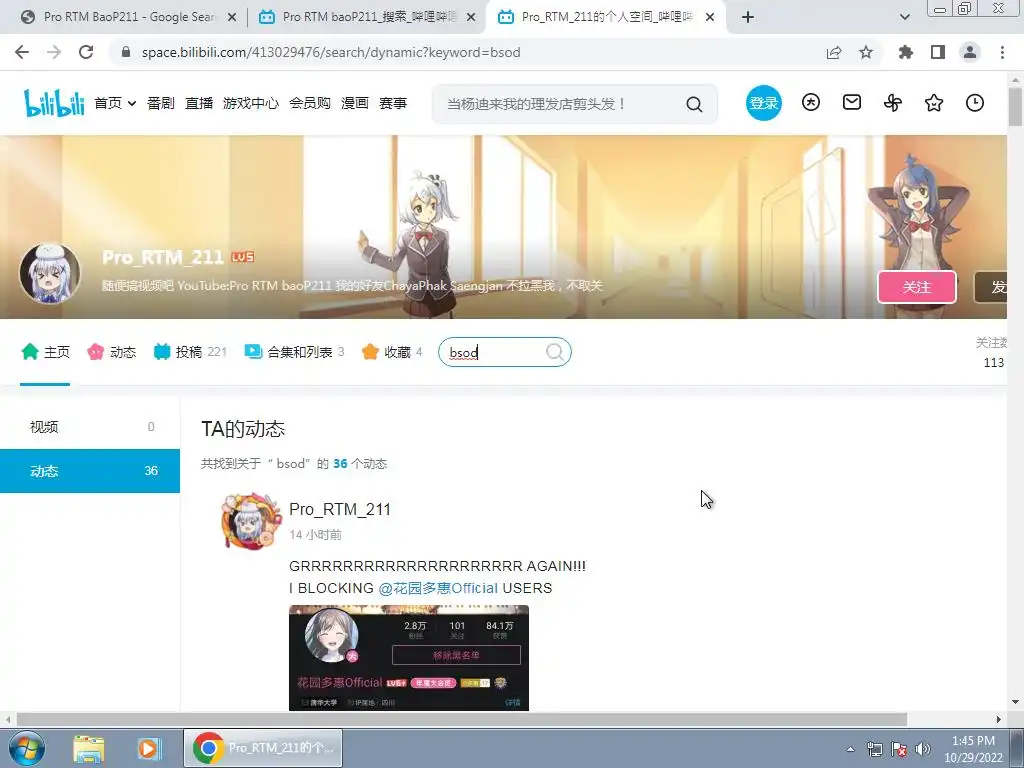Open the 大会员 membership icon

[810, 103]
